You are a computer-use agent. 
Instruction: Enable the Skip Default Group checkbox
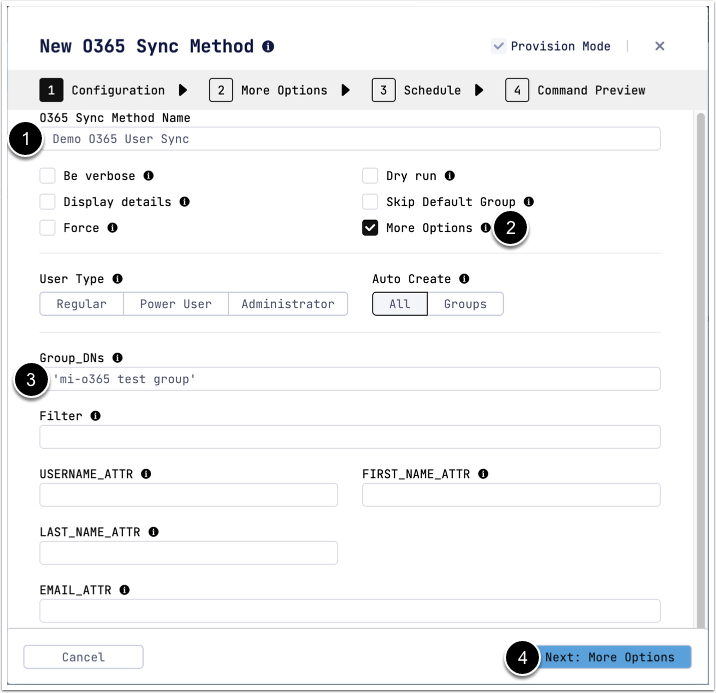[370, 202]
